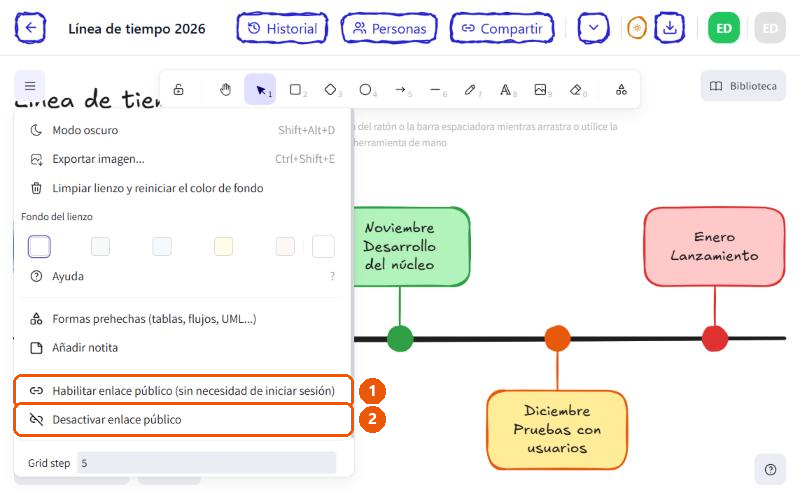
Task: Select the pale yellow background swatch
Action: tap(223, 246)
